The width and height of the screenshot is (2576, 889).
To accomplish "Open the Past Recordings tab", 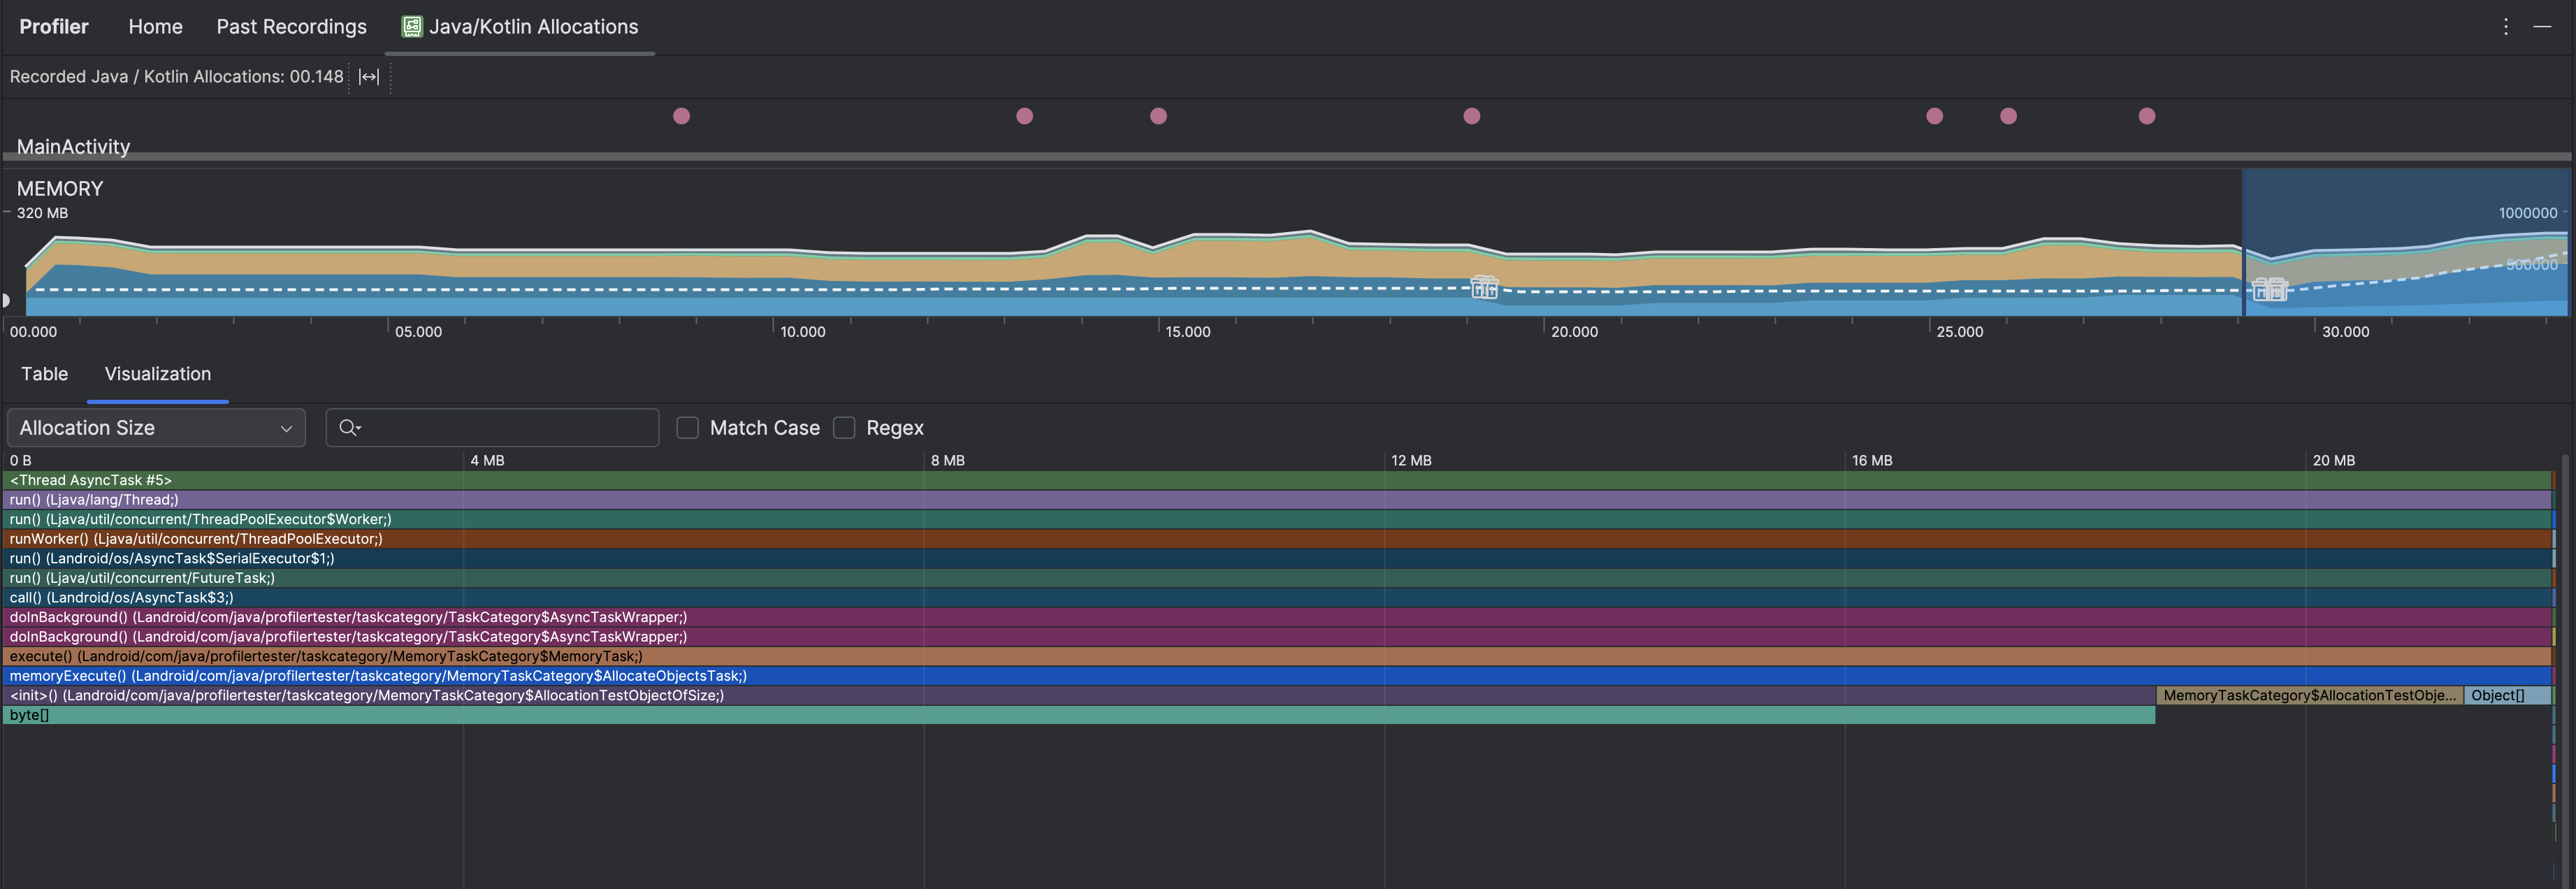I will [291, 27].
